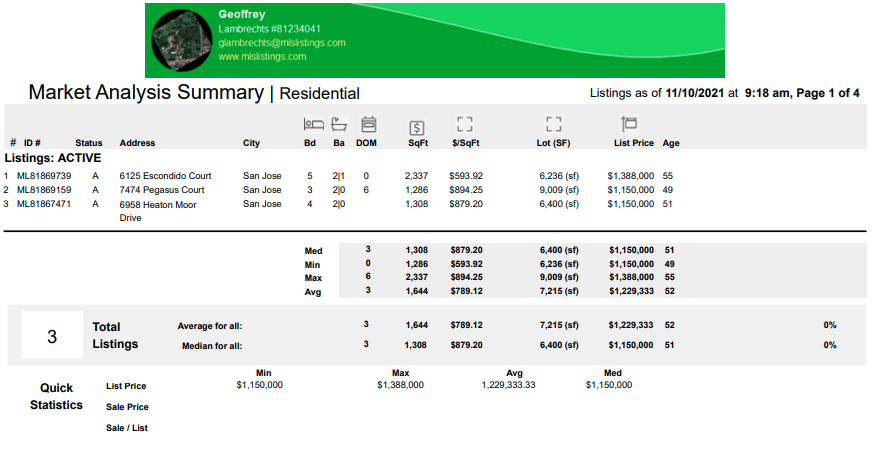Click the Market Analysis Summary title
874x454 pixels.
(146, 92)
